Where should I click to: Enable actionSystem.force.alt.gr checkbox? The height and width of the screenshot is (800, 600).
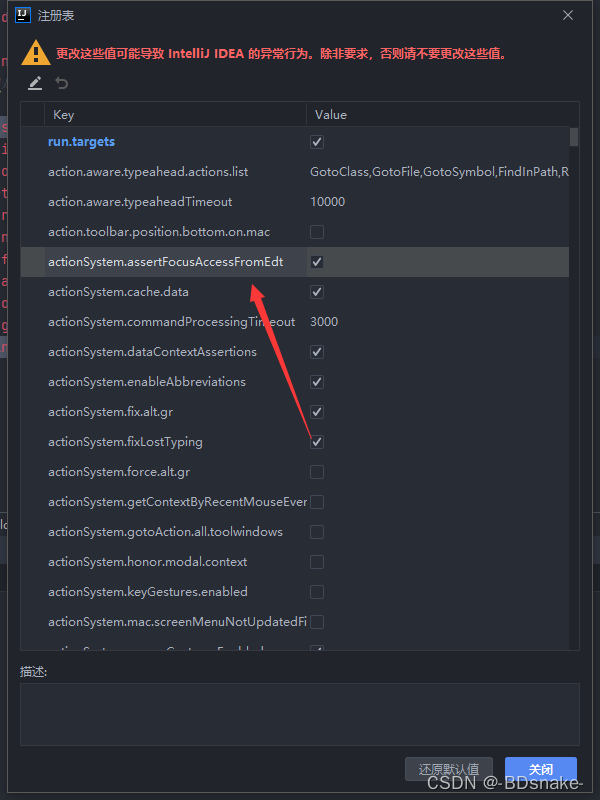tap(317, 472)
